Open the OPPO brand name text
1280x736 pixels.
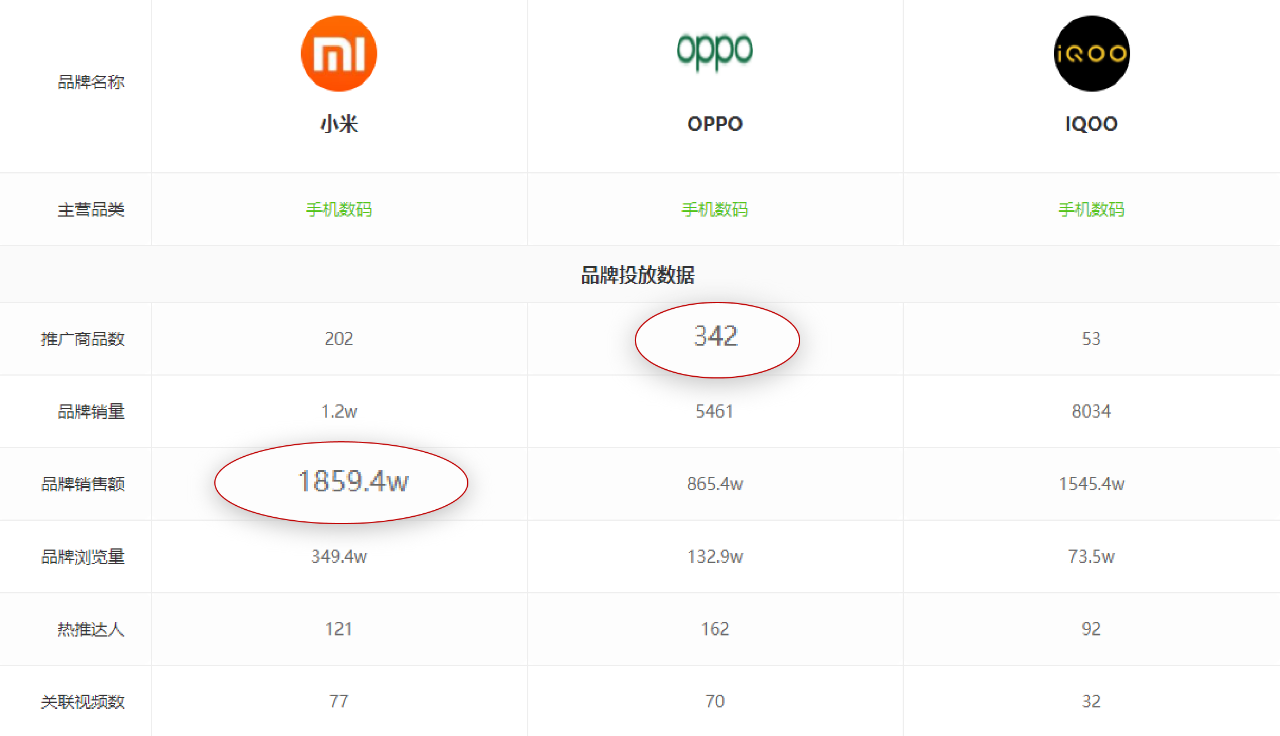715,124
